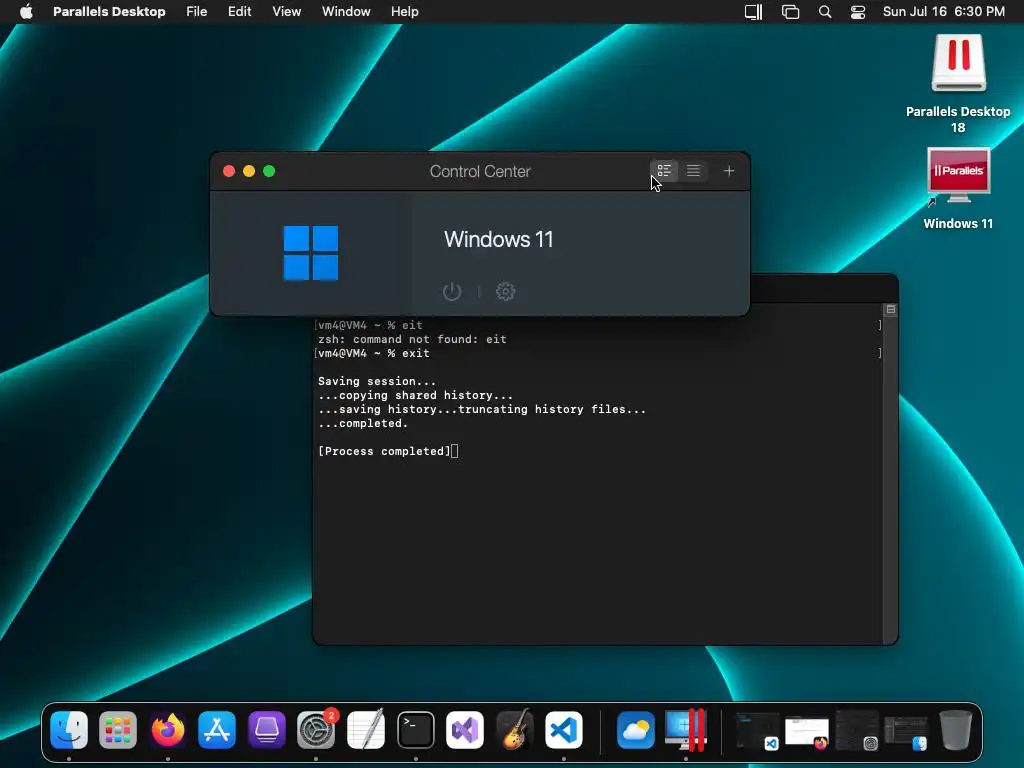Image resolution: width=1024 pixels, height=768 pixels.
Task: Switch Control Center to expanded view
Action: 664,171
